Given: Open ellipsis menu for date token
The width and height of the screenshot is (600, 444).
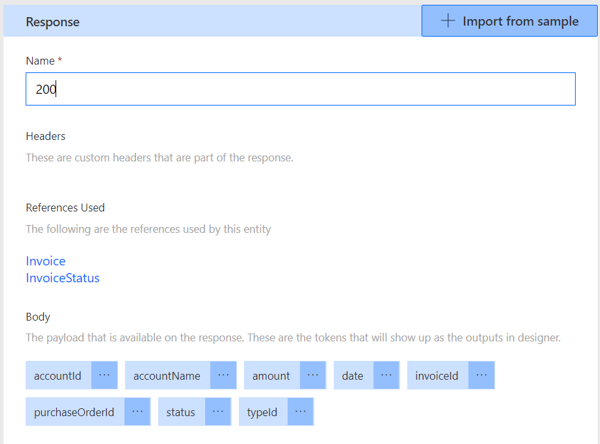Looking at the screenshot, I should (x=386, y=375).
